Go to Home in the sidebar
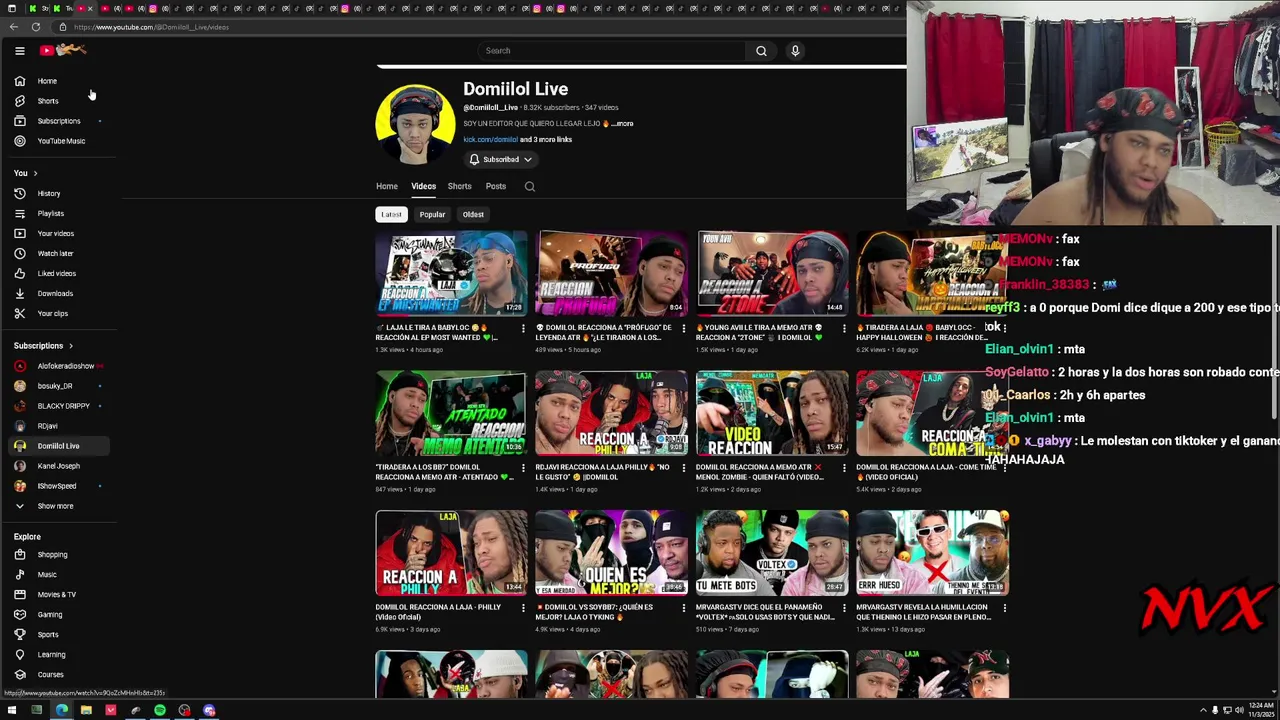 [47, 81]
